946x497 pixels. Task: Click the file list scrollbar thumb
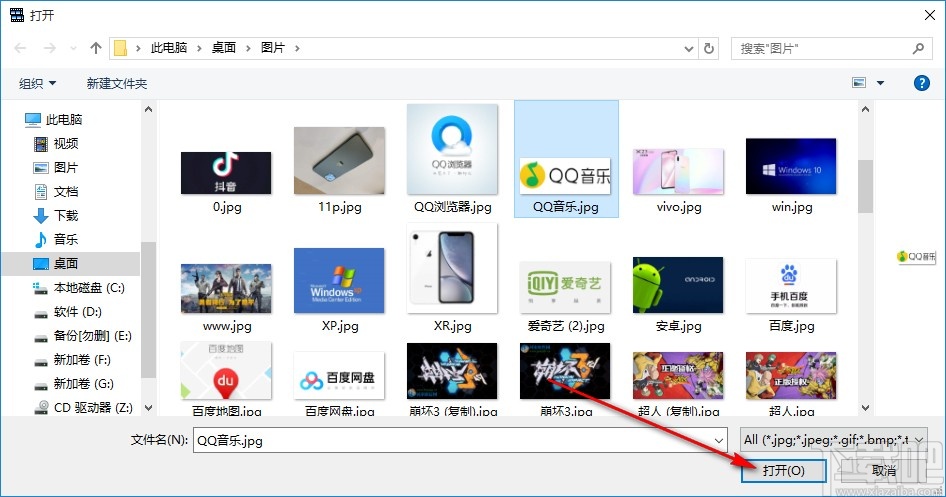point(865,186)
